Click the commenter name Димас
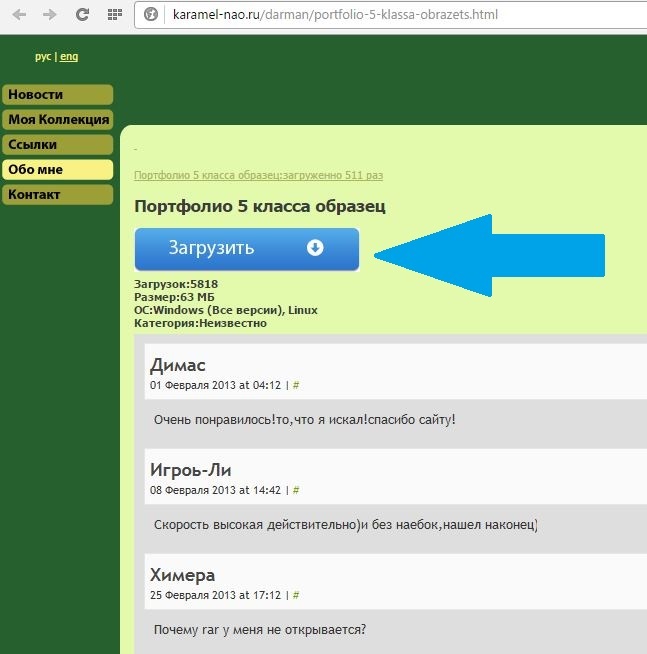This screenshot has width=647, height=654. pyautogui.click(x=178, y=365)
